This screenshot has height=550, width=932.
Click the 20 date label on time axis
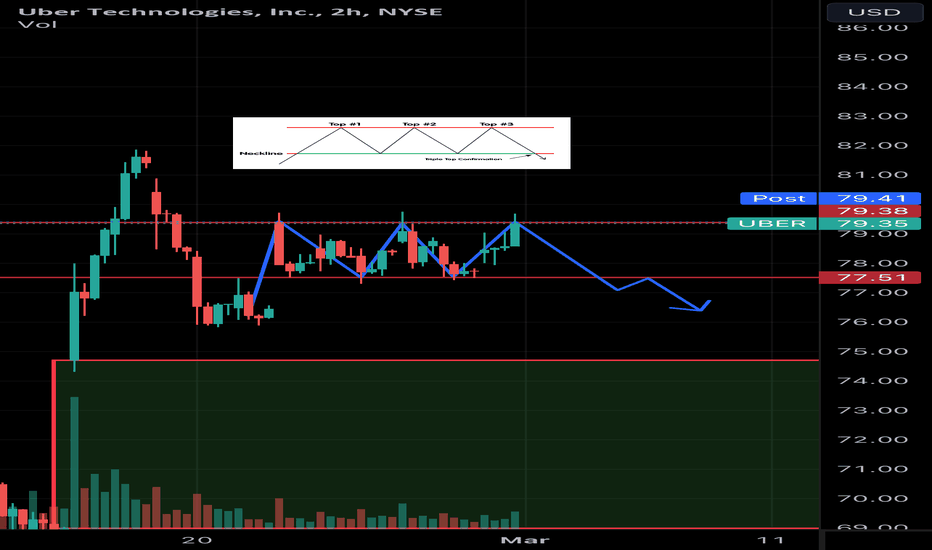(x=197, y=540)
